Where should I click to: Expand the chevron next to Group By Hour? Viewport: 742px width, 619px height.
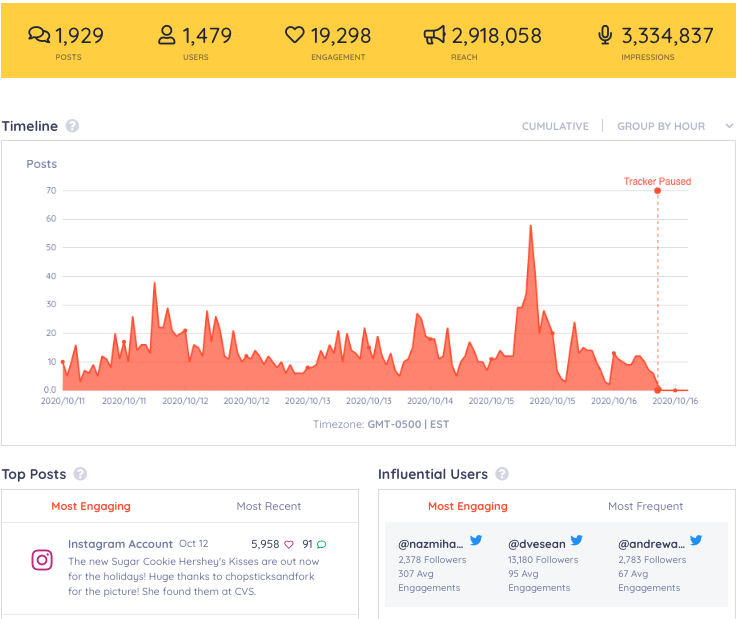tap(729, 126)
